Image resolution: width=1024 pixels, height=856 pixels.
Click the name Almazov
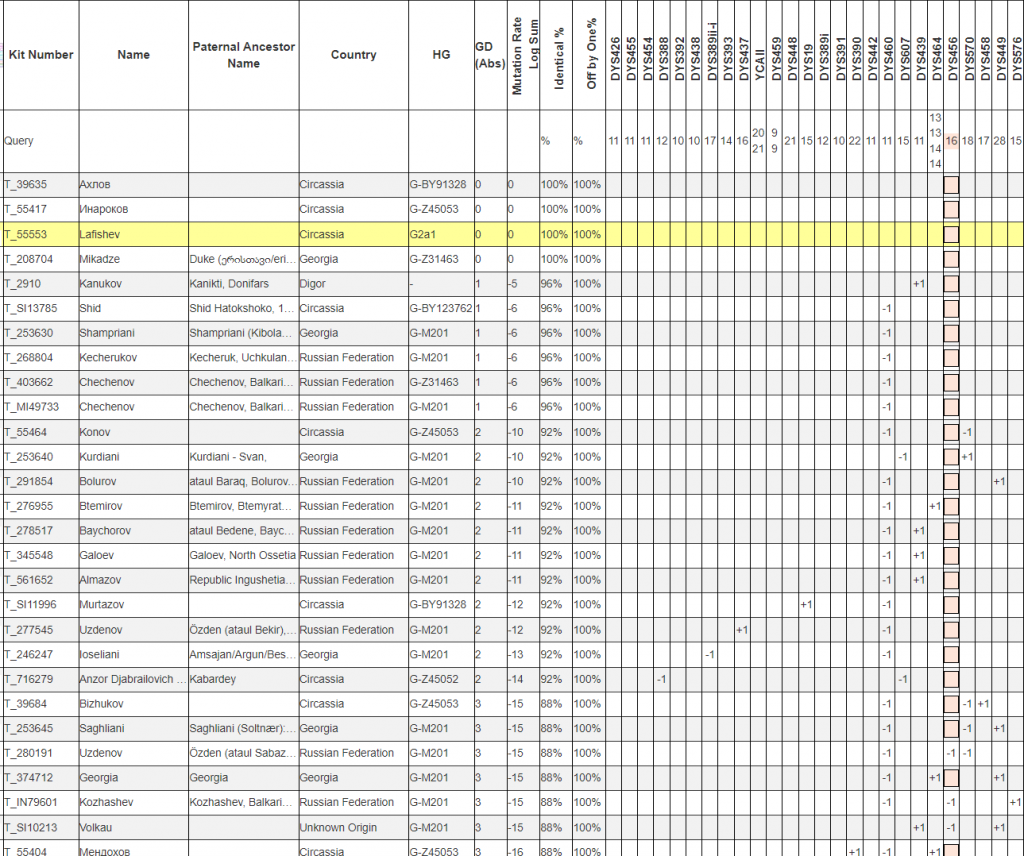click(99, 580)
